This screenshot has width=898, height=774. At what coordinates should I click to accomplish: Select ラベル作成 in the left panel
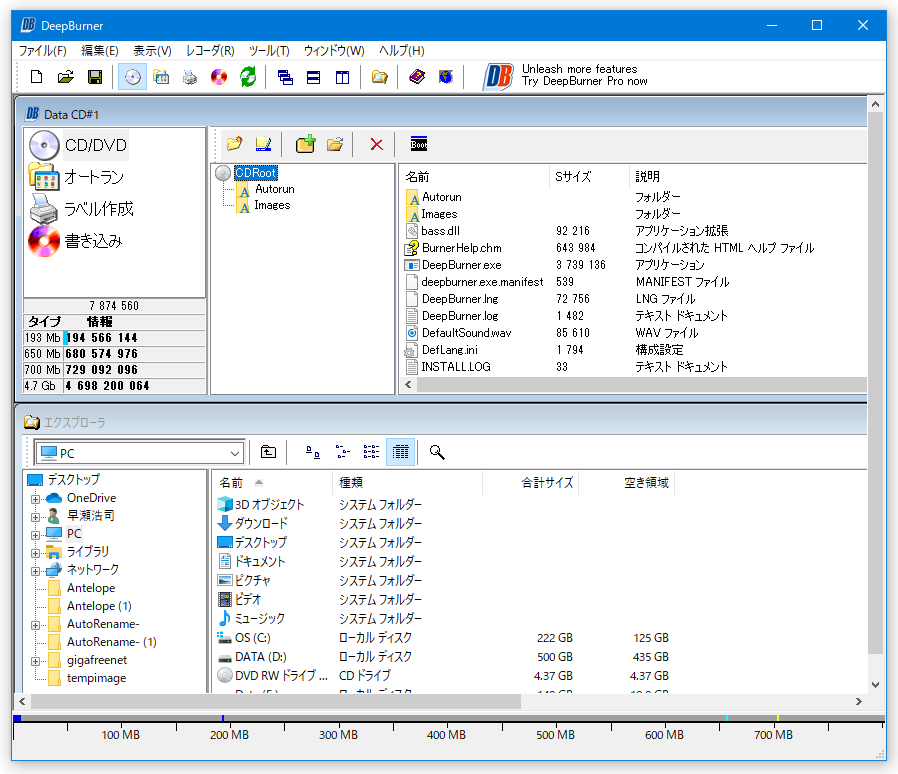[81, 209]
